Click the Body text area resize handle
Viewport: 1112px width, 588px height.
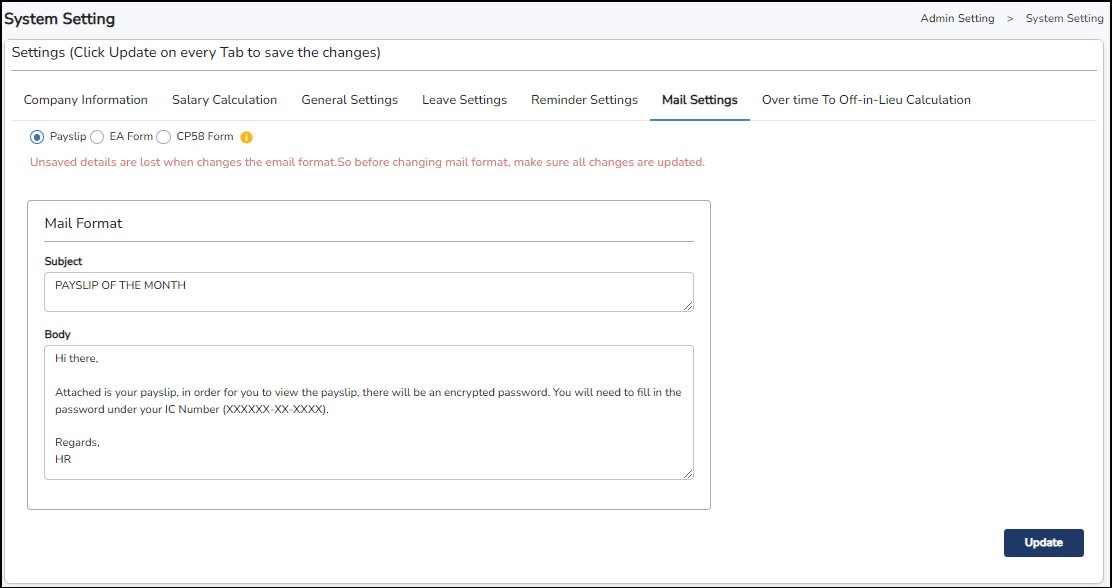688,474
